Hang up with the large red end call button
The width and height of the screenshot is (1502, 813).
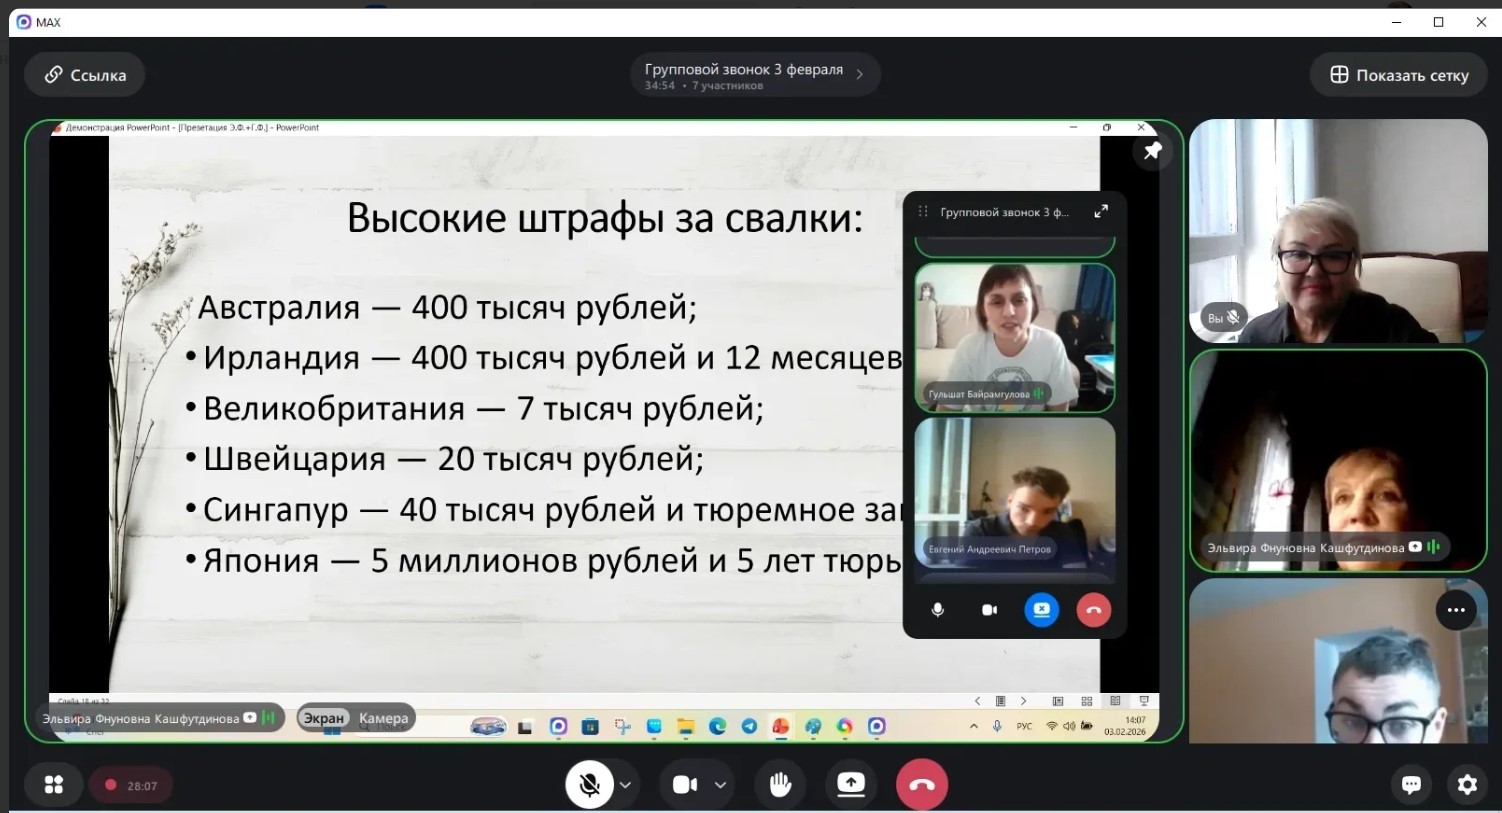pos(922,785)
